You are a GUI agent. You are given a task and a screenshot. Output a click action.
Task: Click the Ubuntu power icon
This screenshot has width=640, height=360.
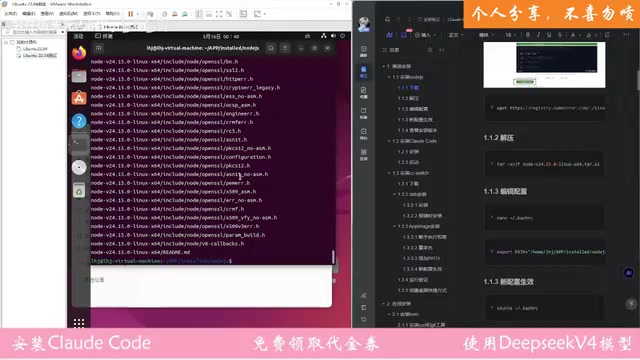(342, 36)
